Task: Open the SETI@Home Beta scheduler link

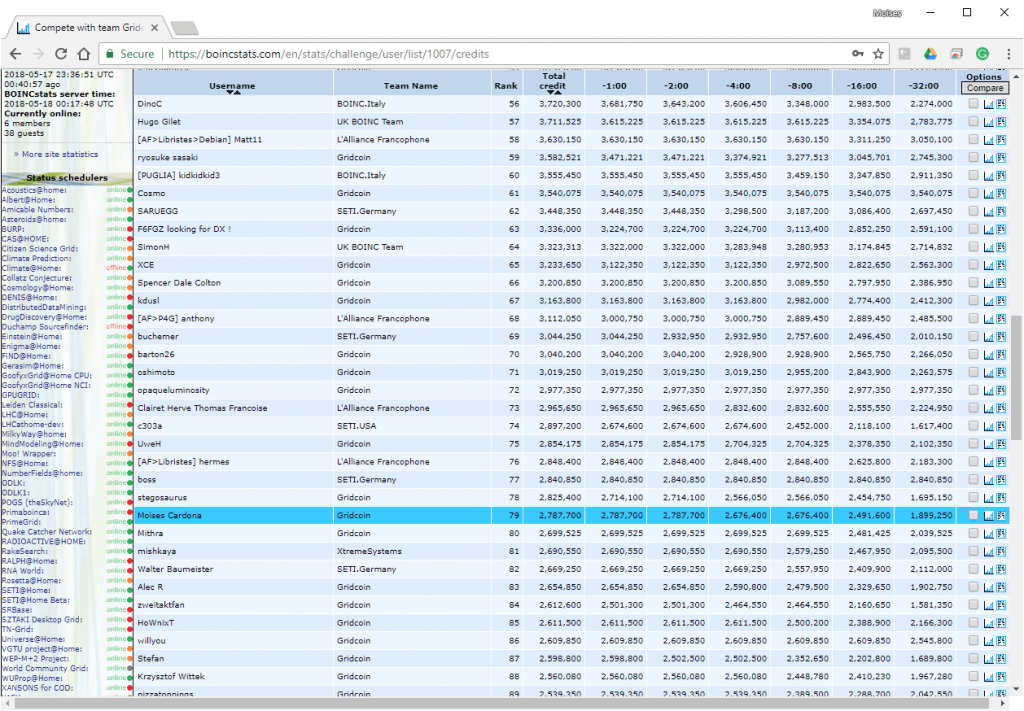Action: click(35, 600)
